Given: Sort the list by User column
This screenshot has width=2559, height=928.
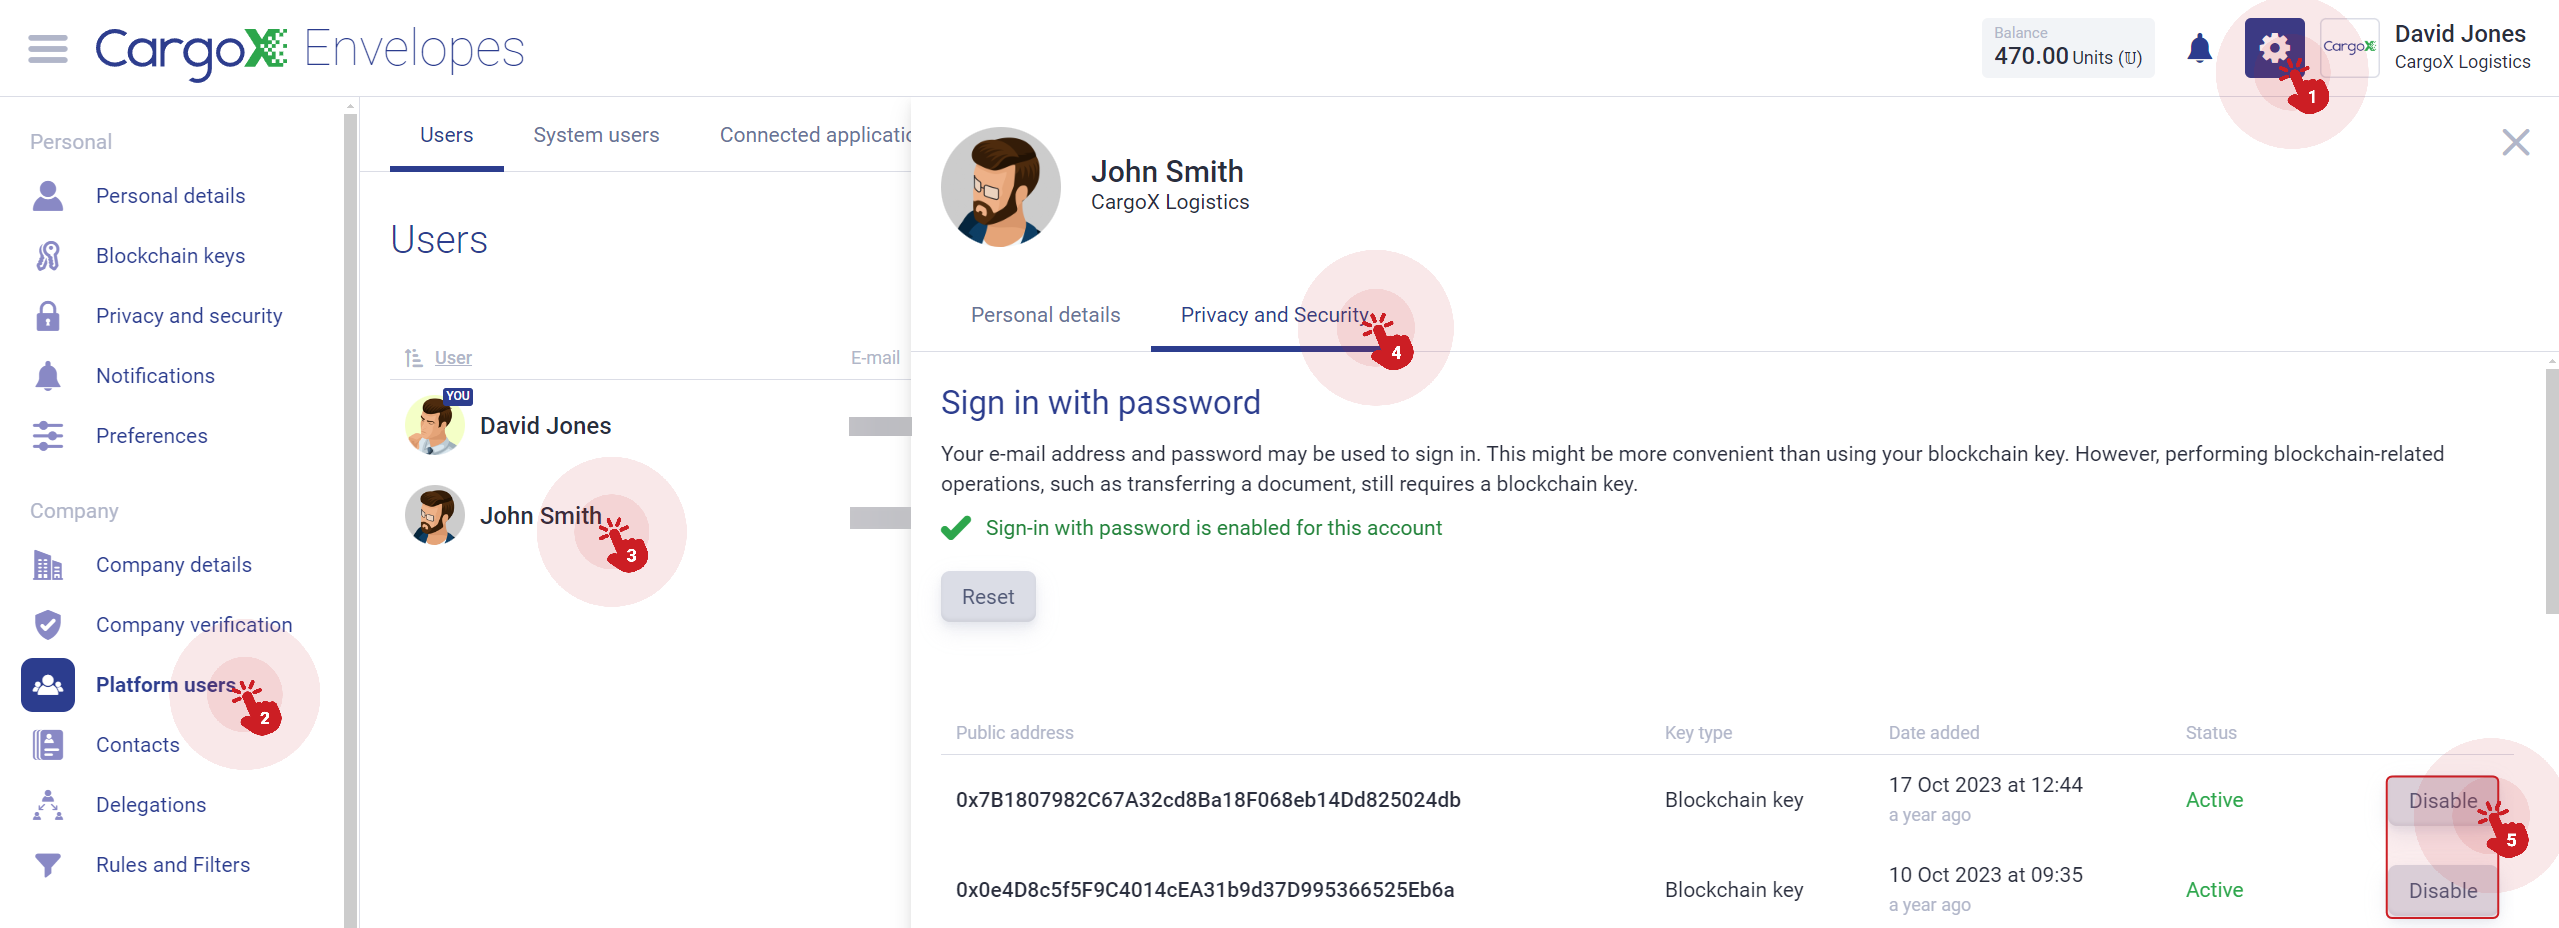Looking at the screenshot, I should [452, 358].
